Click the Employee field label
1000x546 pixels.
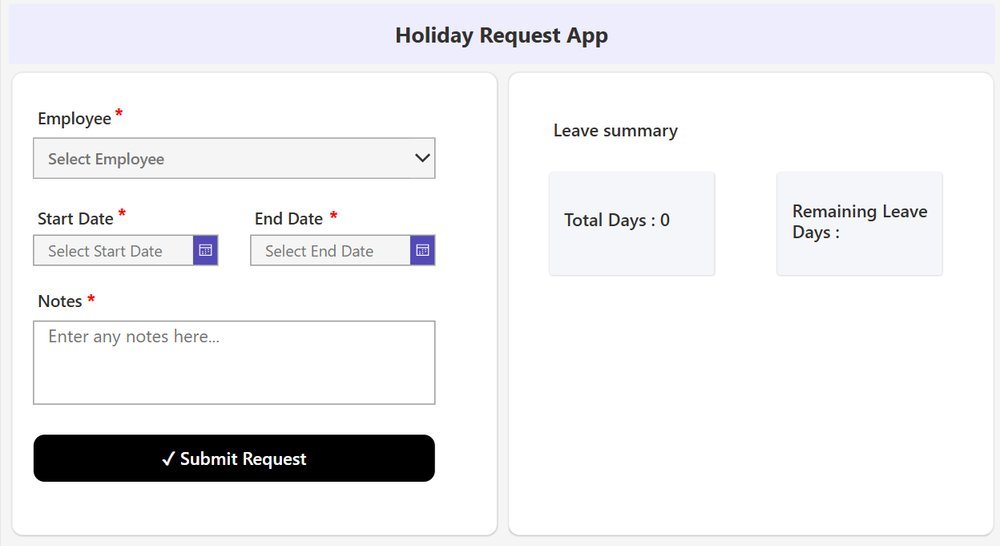tap(74, 119)
